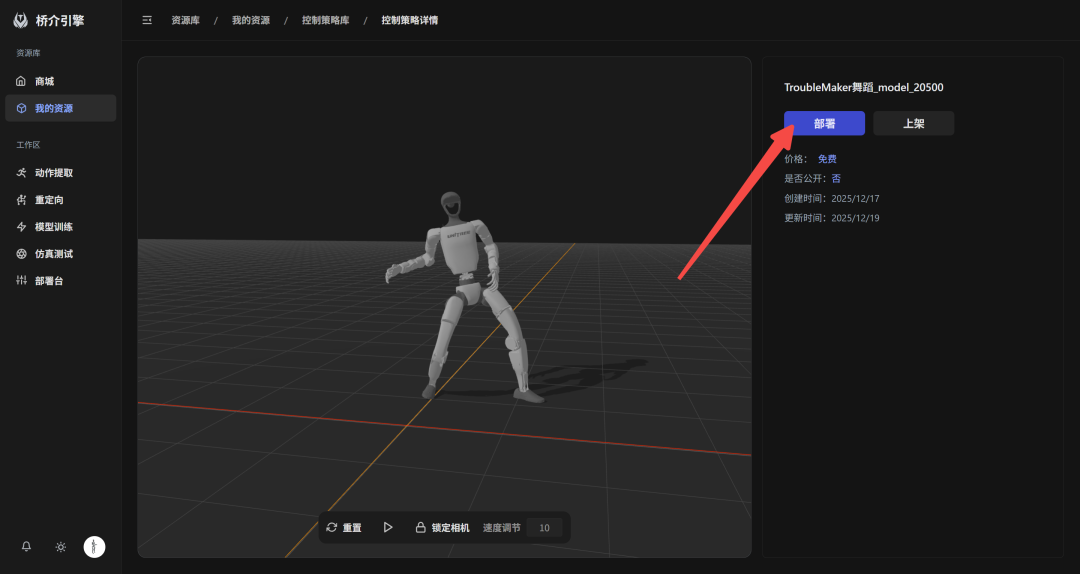Click the 上架 button
Viewport: 1080px width, 574px height.
(913, 123)
